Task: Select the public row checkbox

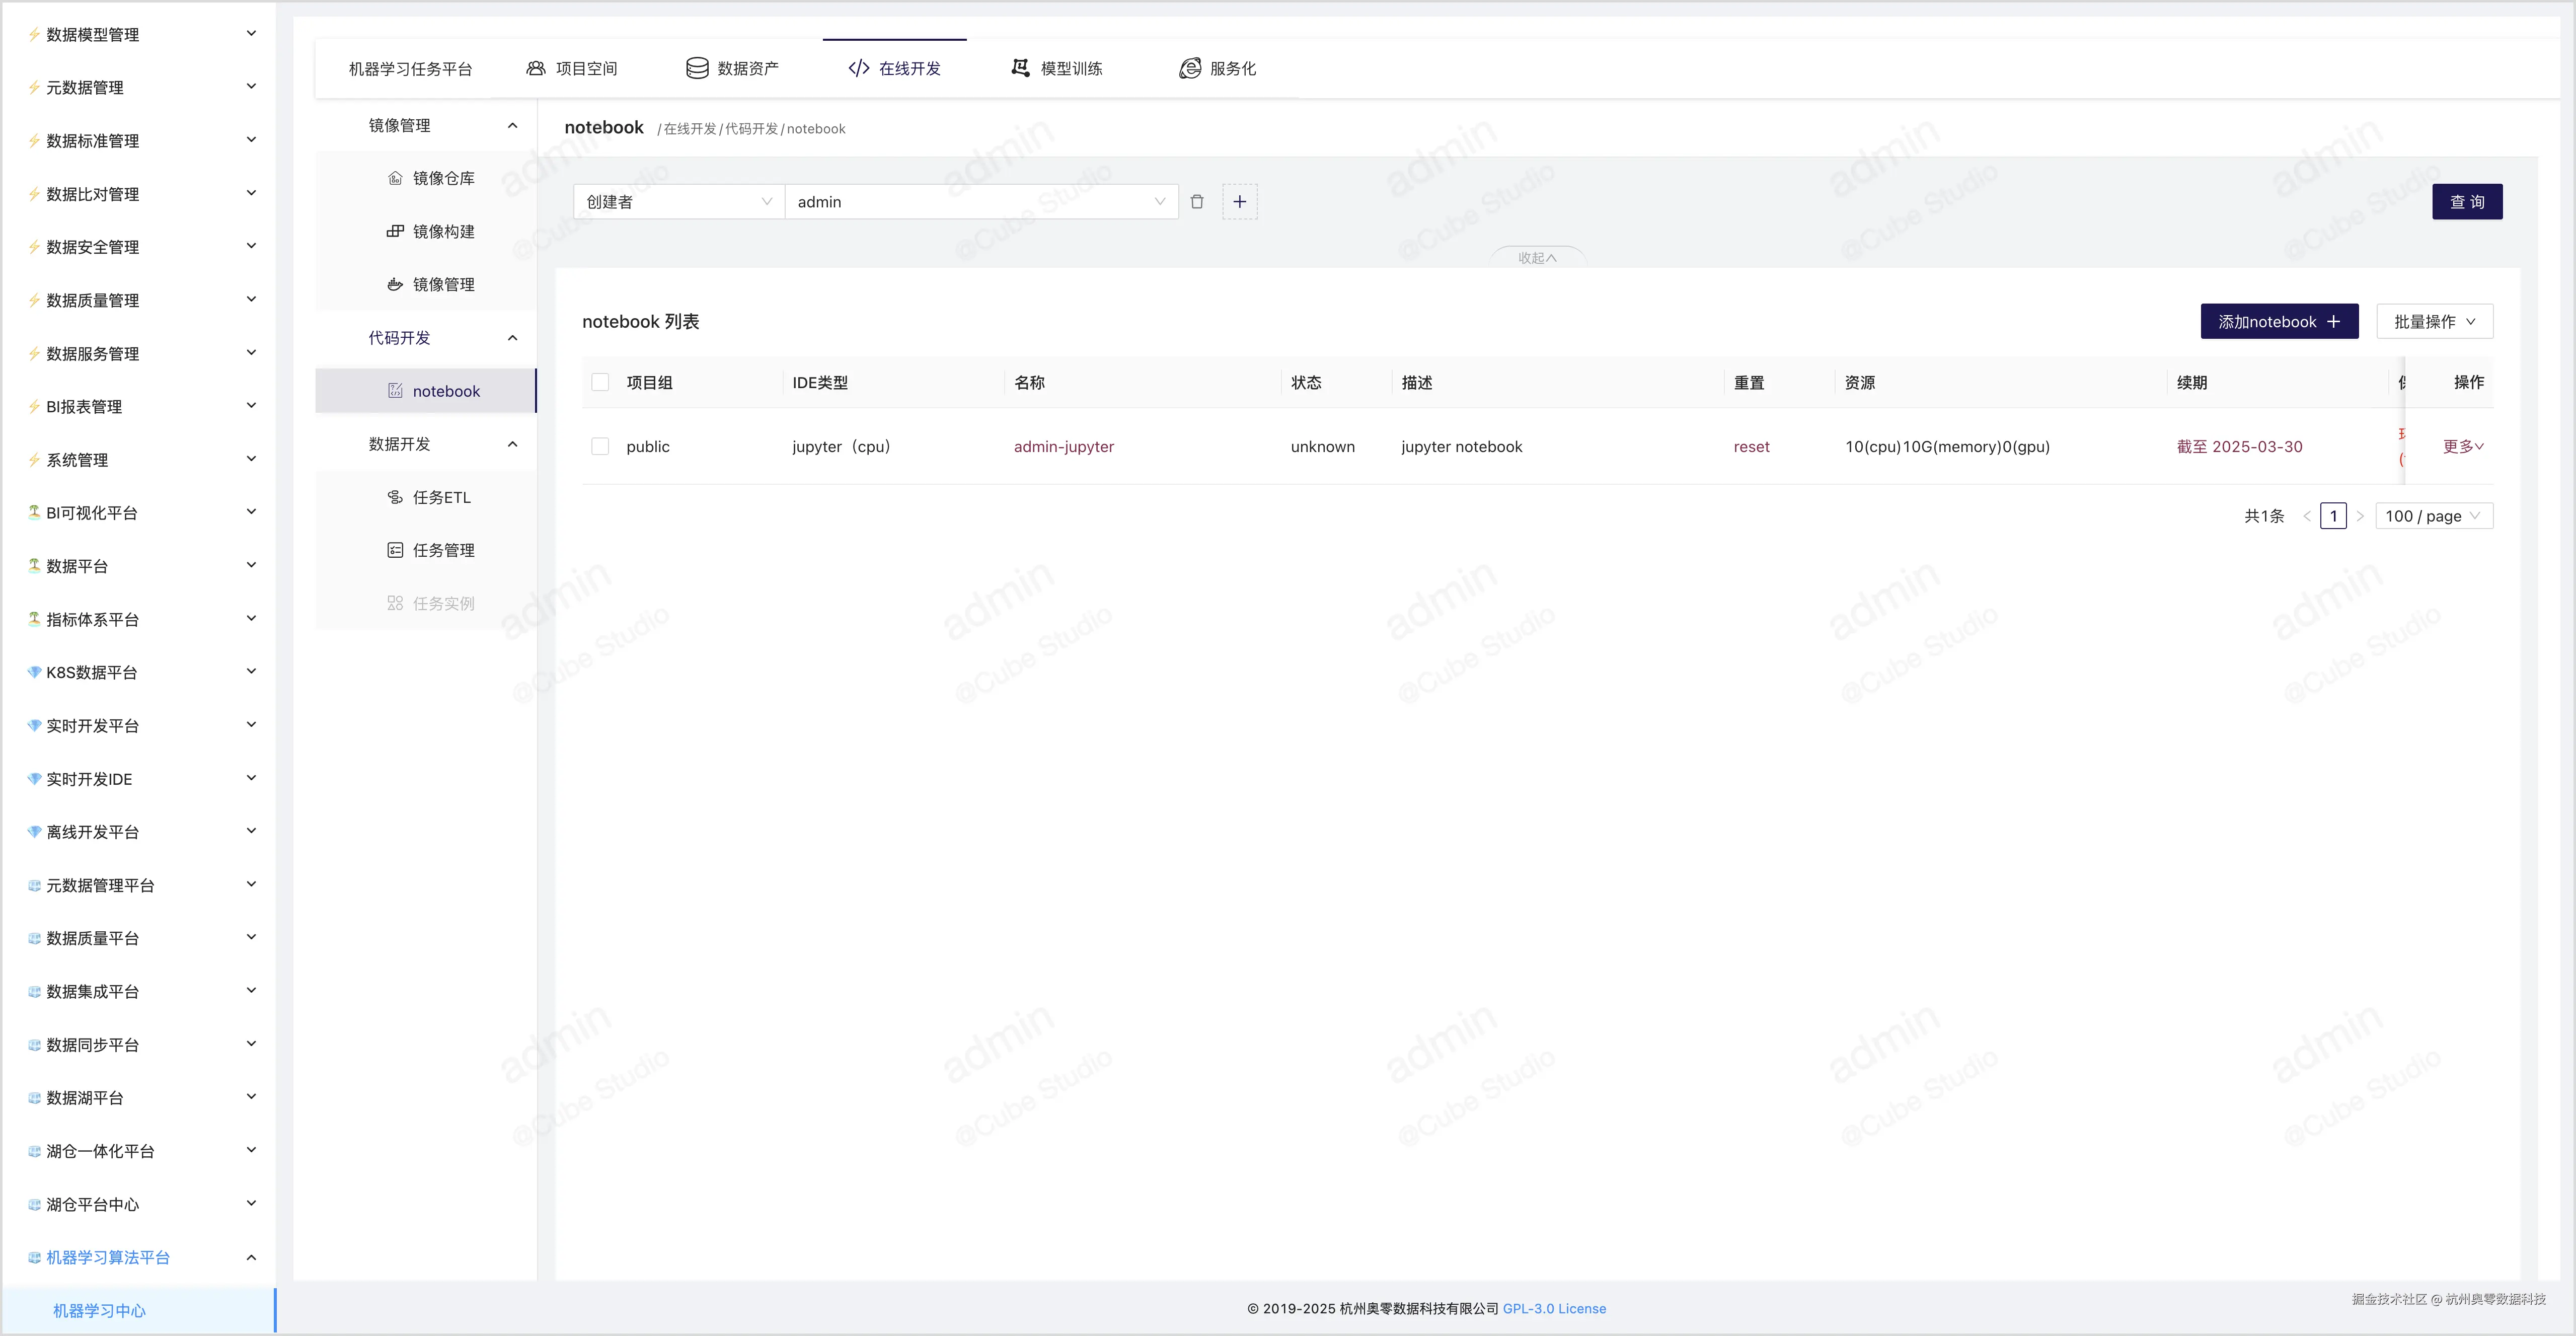Action: (x=600, y=446)
